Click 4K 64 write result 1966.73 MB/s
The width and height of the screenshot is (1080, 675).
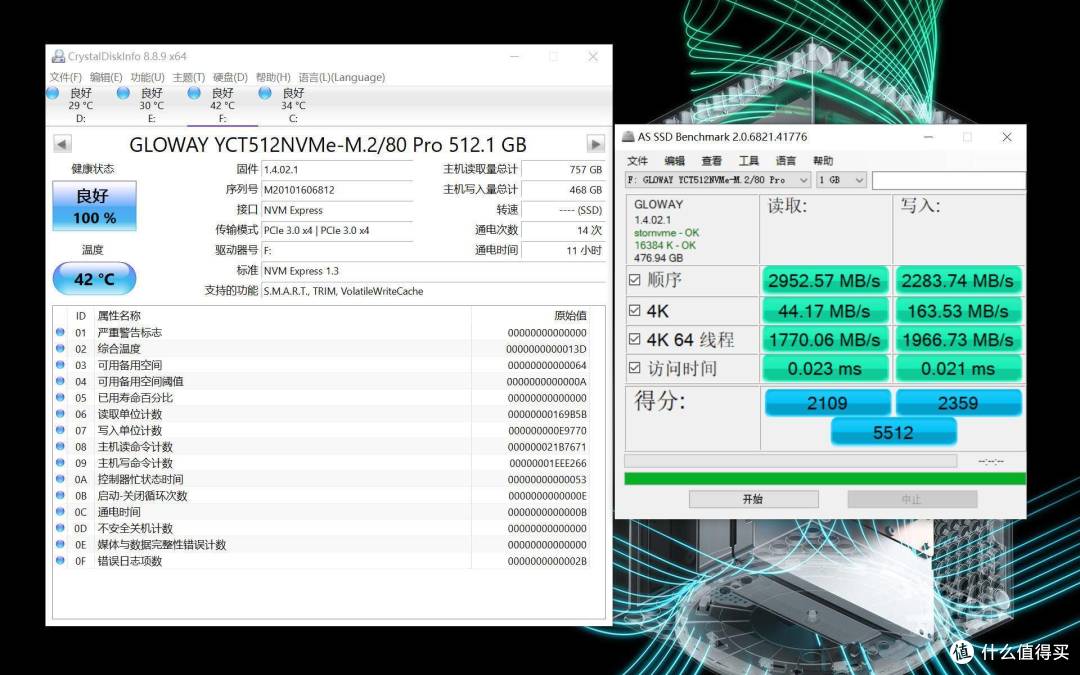pyautogui.click(x=957, y=340)
